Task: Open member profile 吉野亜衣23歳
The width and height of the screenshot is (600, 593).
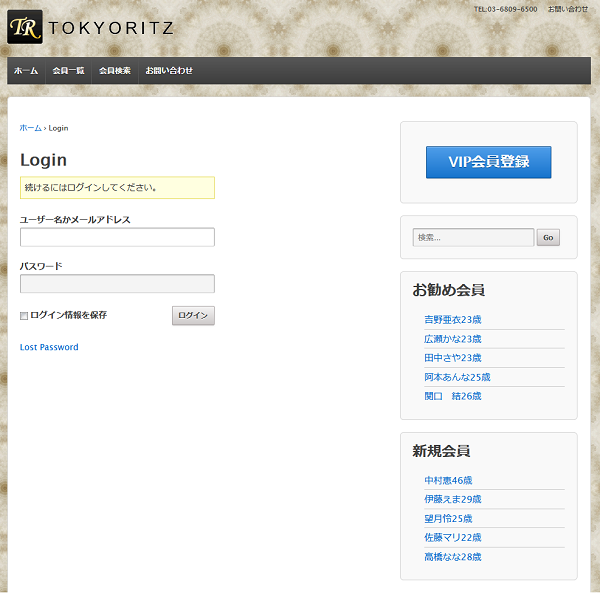Action: 452,320
